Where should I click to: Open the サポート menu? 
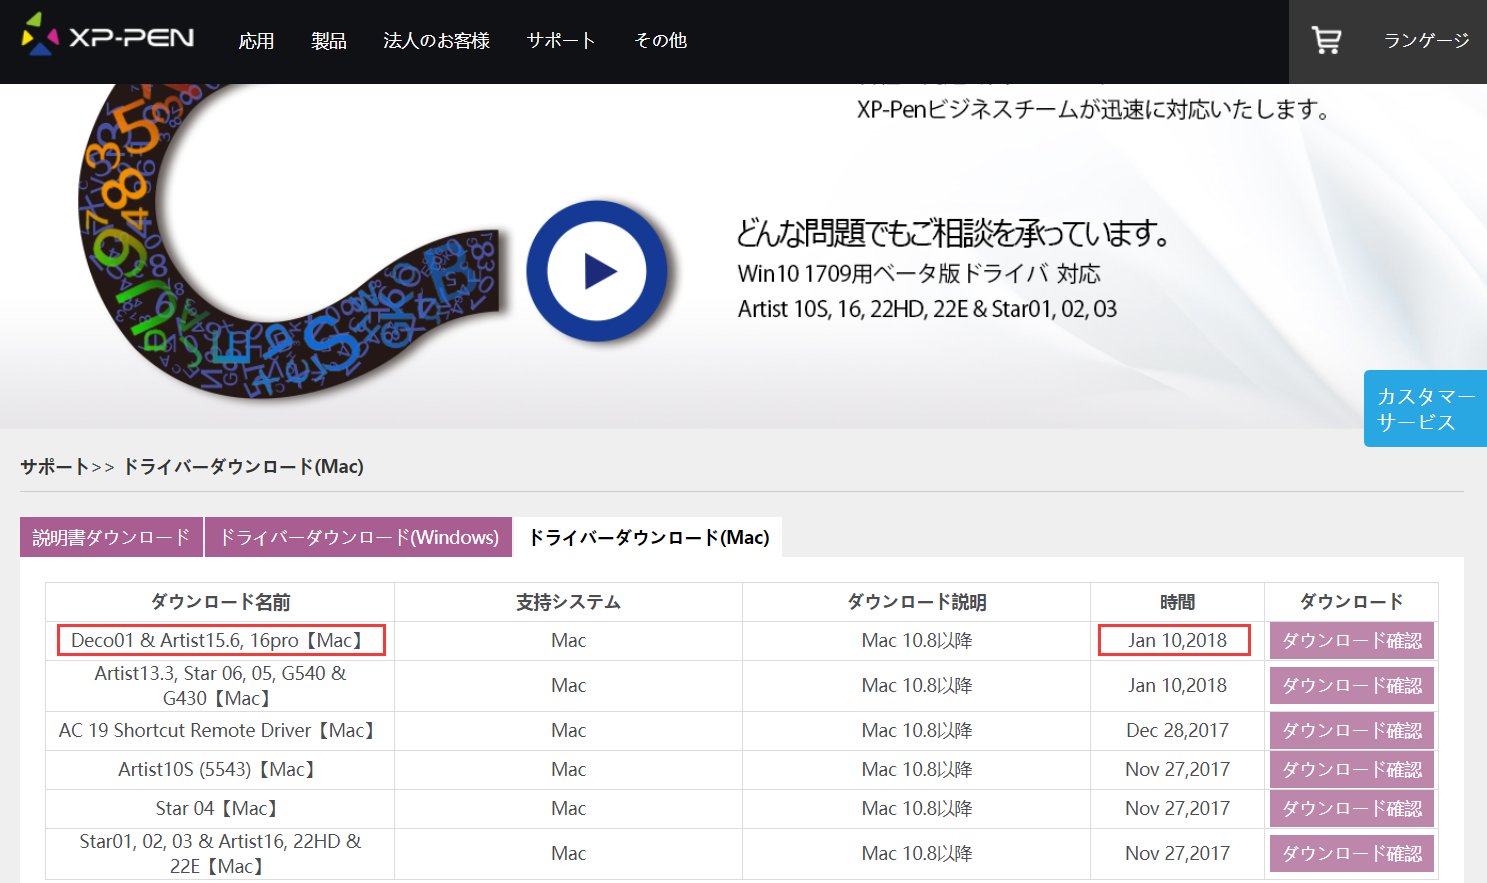pyautogui.click(x=561, y=41)
